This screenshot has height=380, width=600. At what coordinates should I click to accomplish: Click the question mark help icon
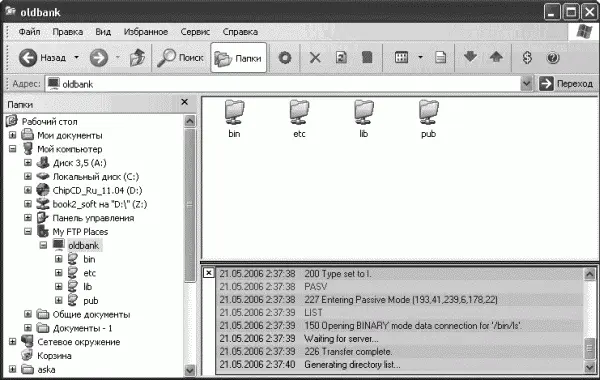553,58
